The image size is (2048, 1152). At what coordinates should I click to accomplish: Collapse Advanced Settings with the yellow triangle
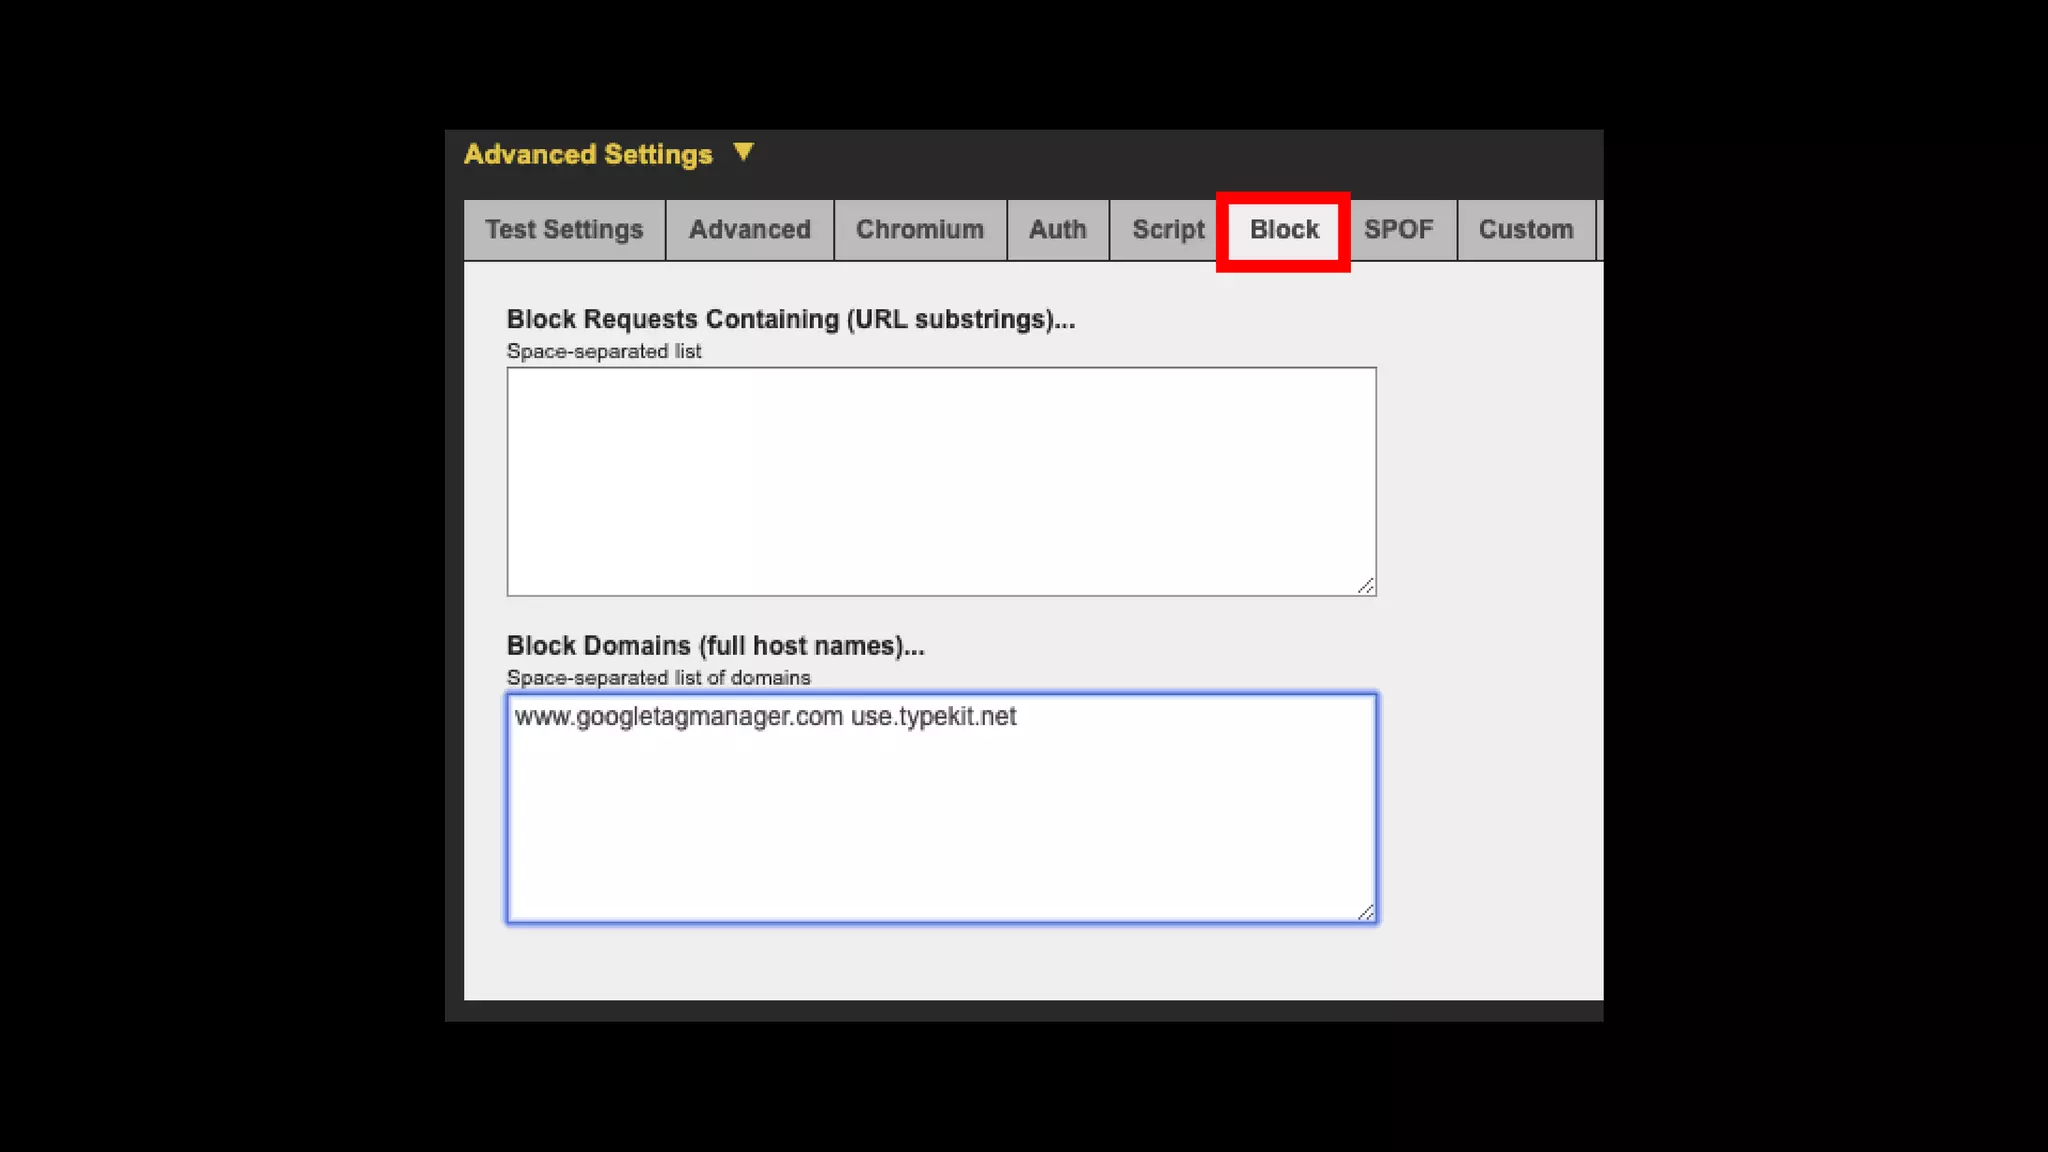pos(743,152)
